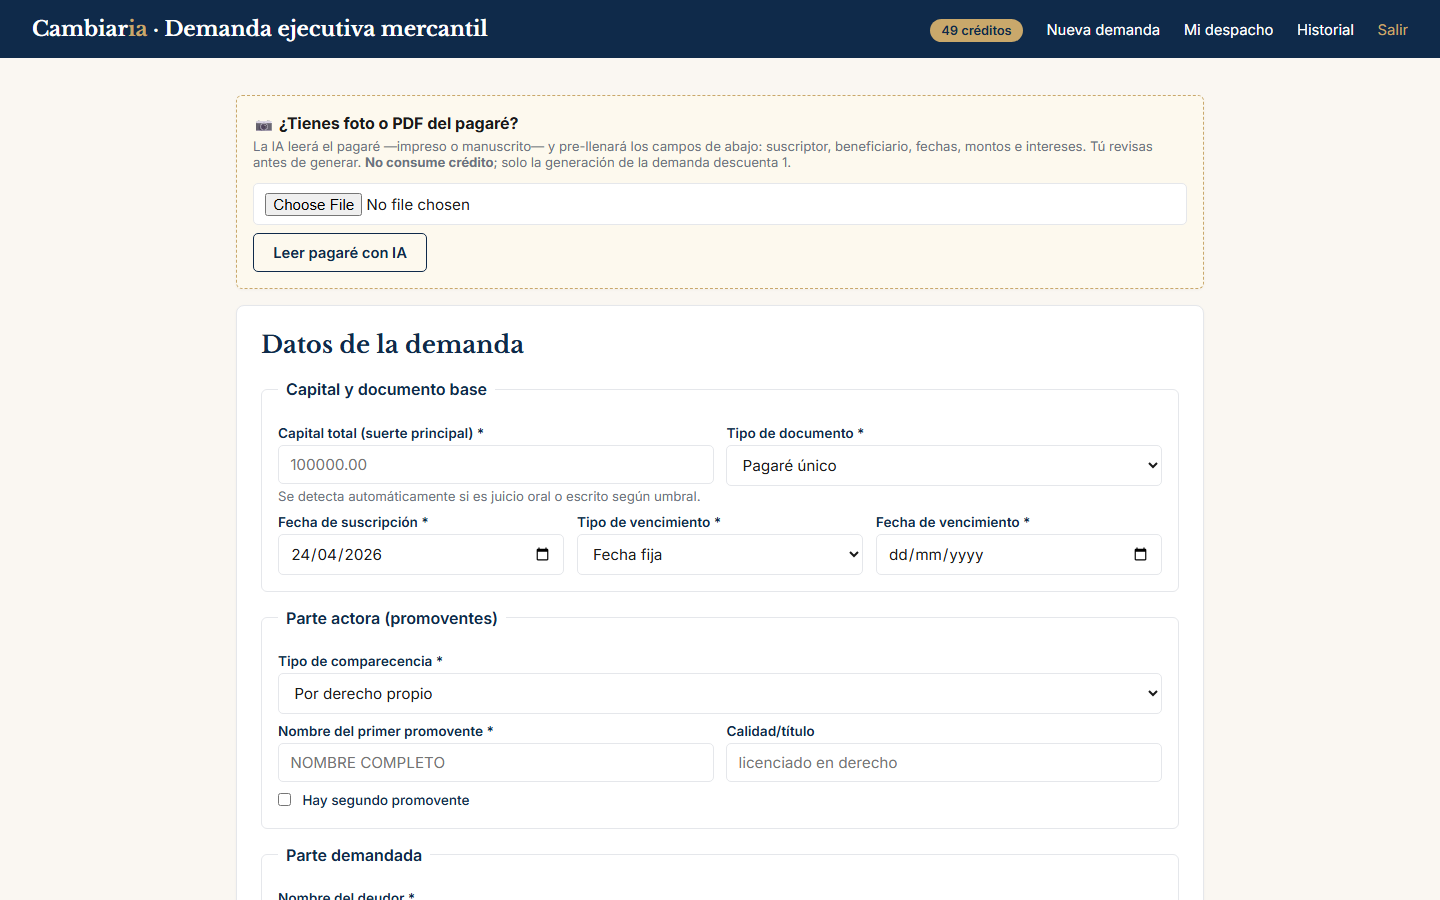Focus Nombre del primer promovente field
Screen dimensions: 1440x900
pos(495,762)
